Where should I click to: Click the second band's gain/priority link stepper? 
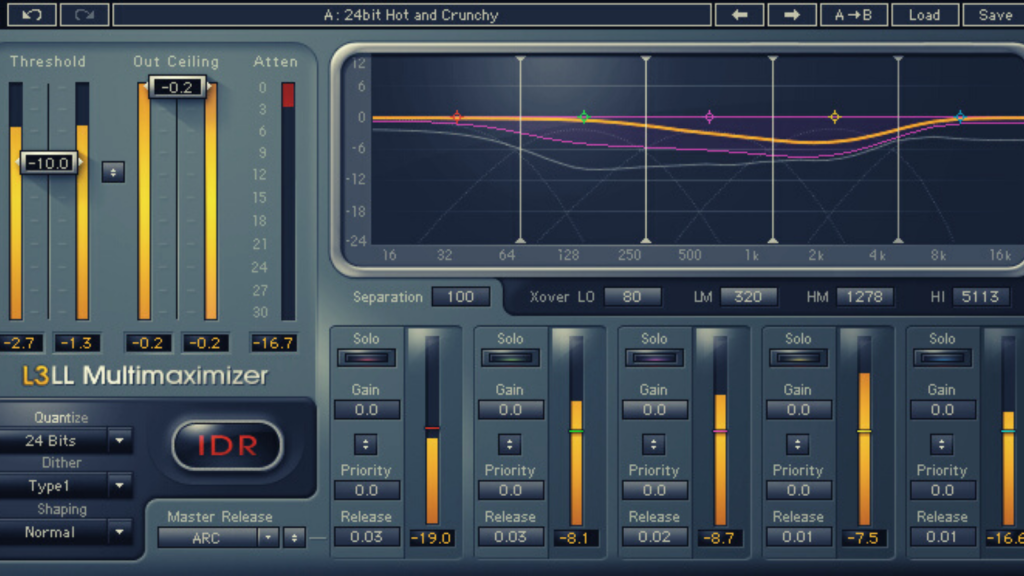(509, 444)
